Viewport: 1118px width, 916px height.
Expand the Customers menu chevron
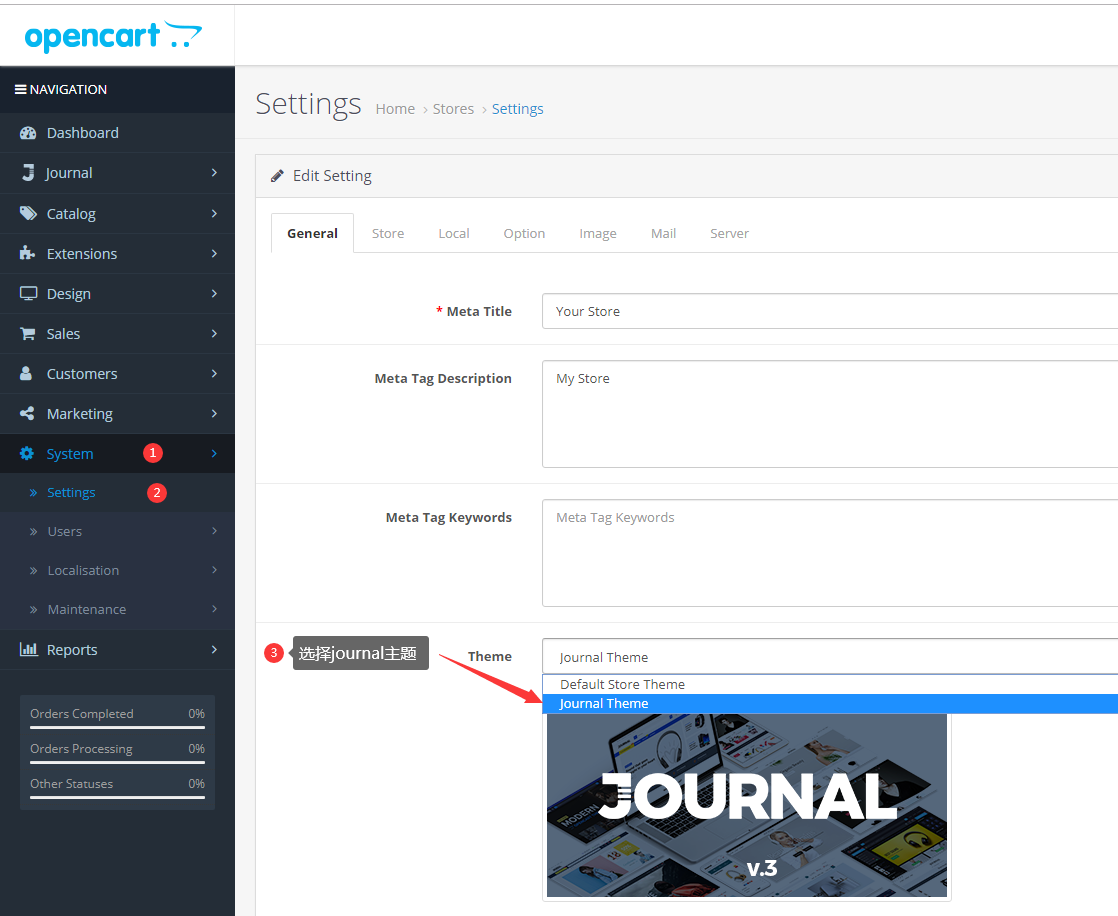[214, 373]
